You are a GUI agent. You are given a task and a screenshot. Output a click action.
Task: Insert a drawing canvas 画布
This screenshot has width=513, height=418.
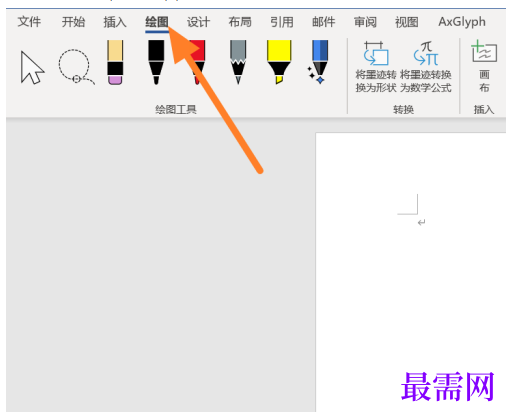[484, 67]
